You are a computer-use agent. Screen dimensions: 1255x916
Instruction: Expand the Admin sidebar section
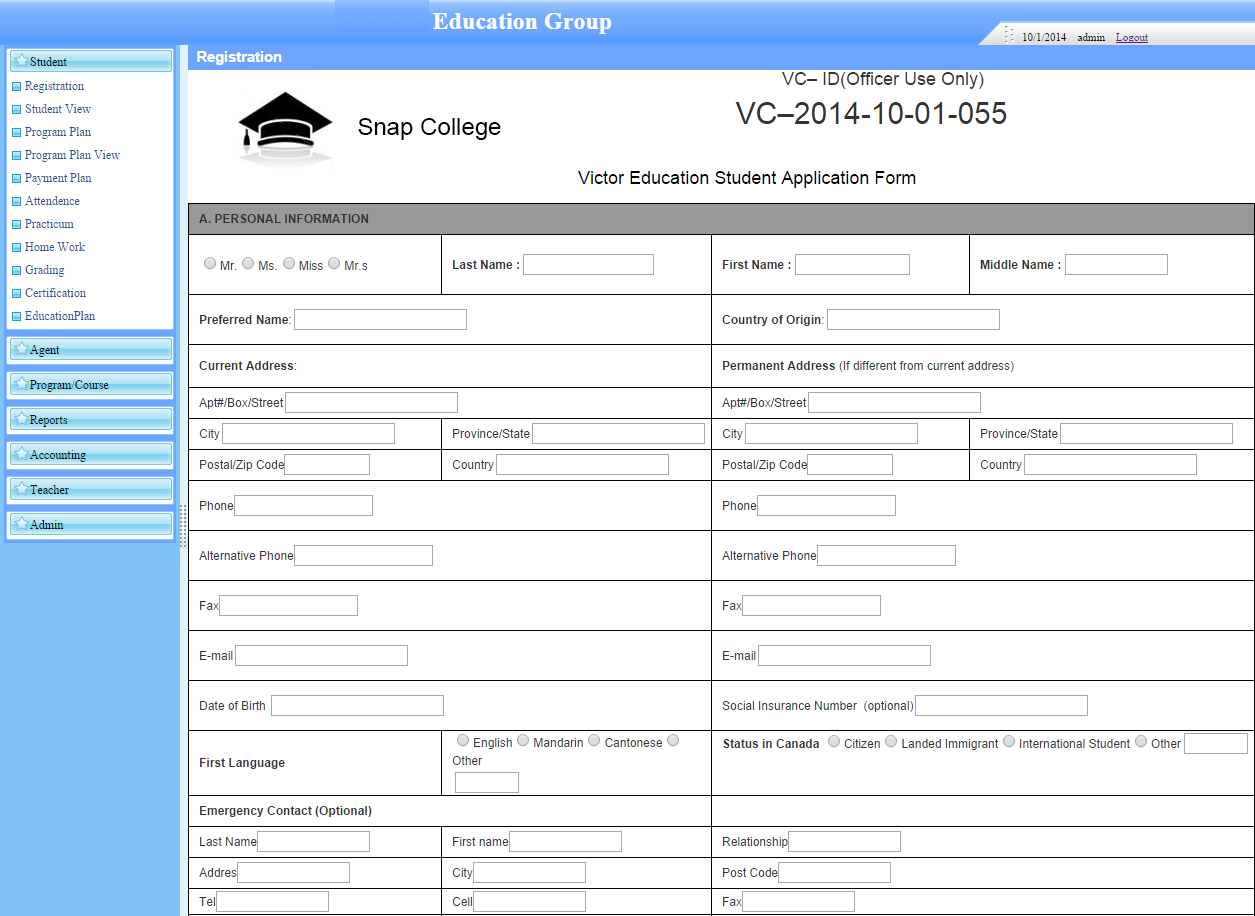tap(91, 524)
